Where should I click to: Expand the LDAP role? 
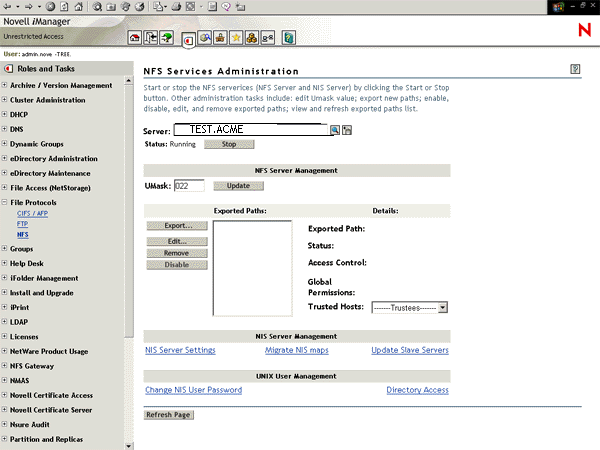pos(4,321)
